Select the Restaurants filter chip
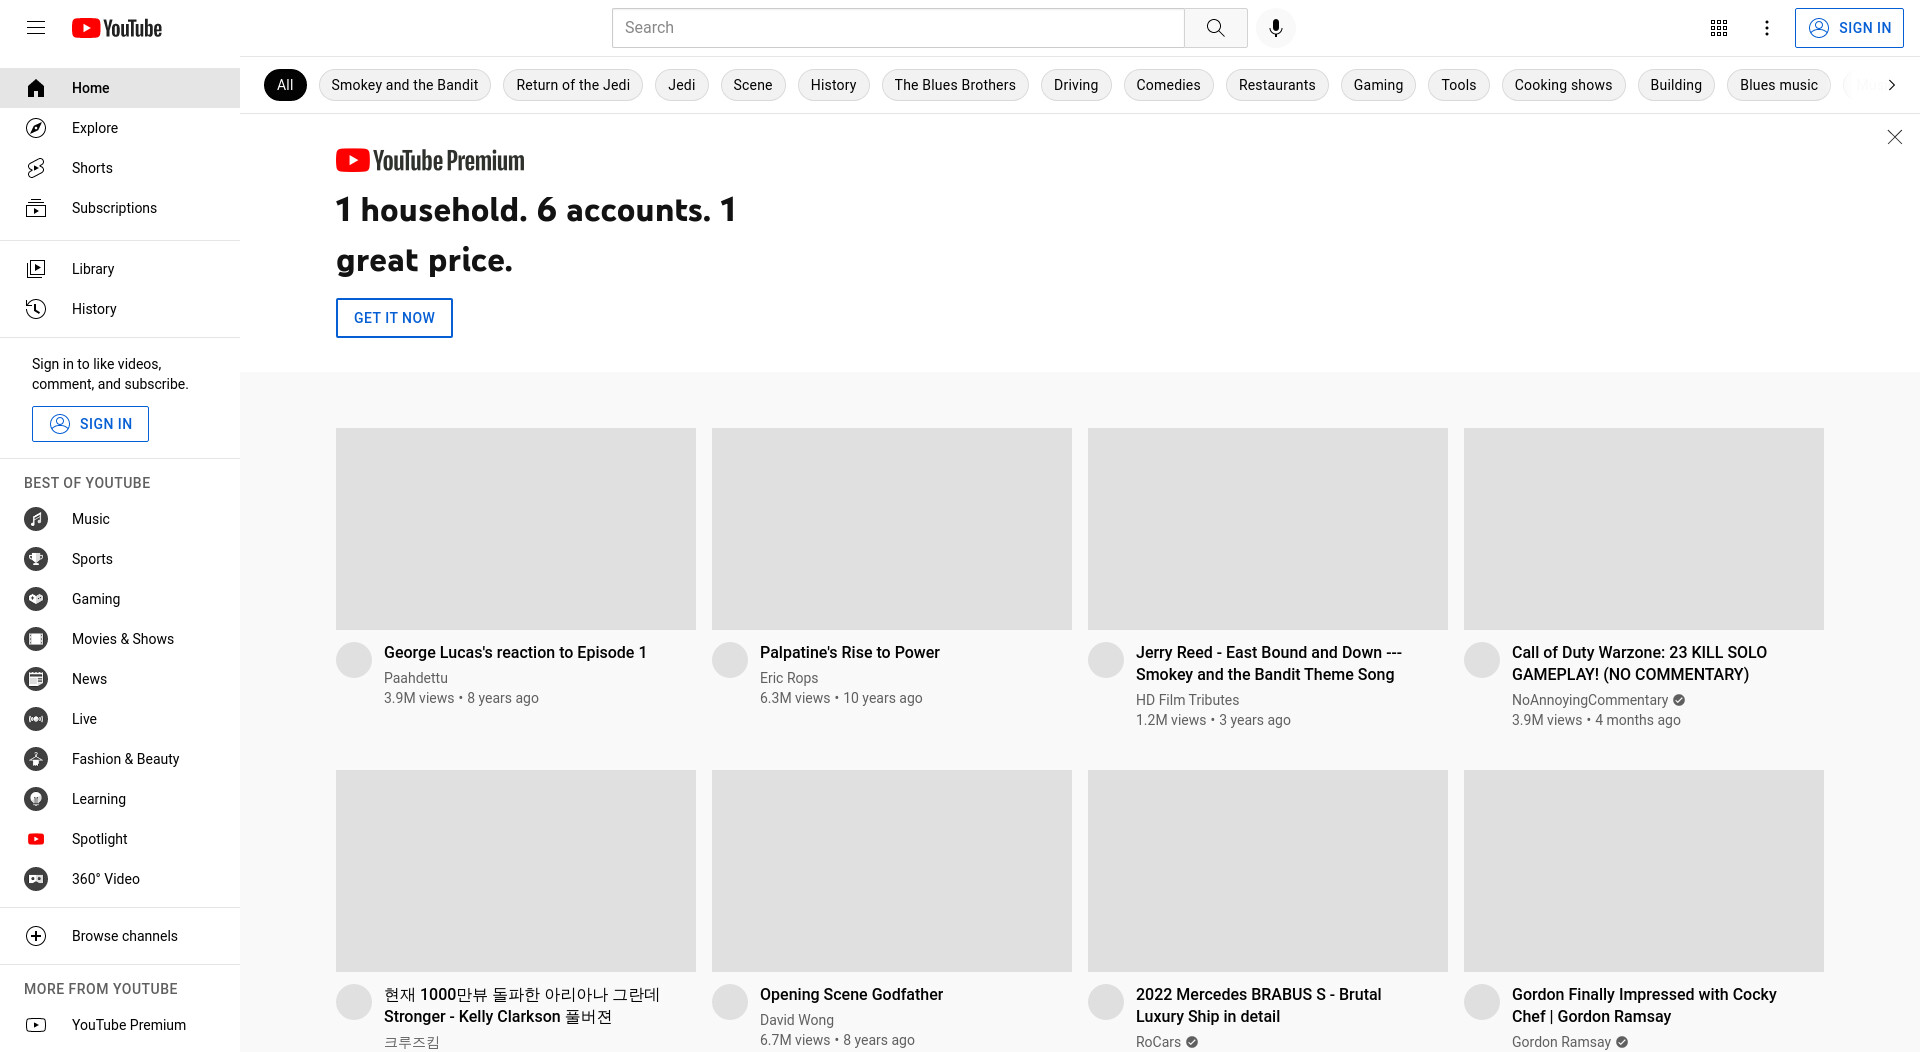The image size is (1920, 1052). [1277, 85]
